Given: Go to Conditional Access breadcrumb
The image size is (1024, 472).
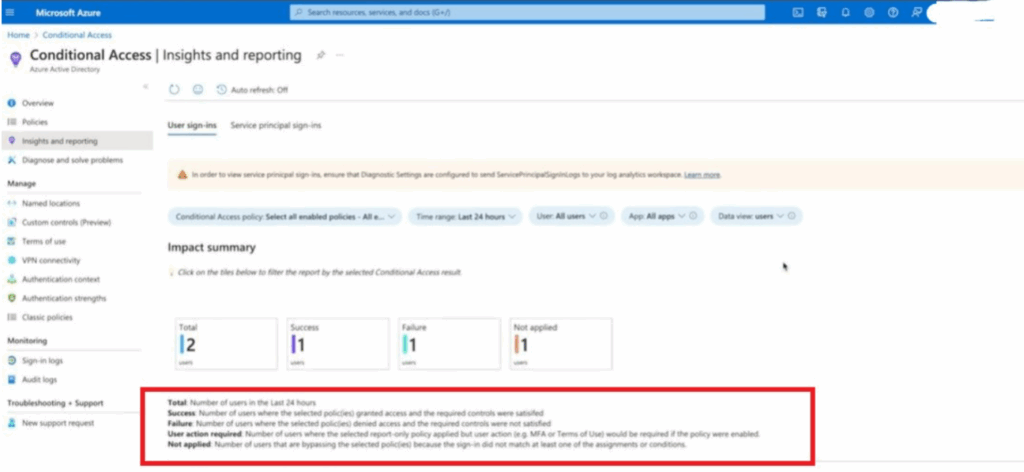Looking at the screenshot, I should coord(77,35).
